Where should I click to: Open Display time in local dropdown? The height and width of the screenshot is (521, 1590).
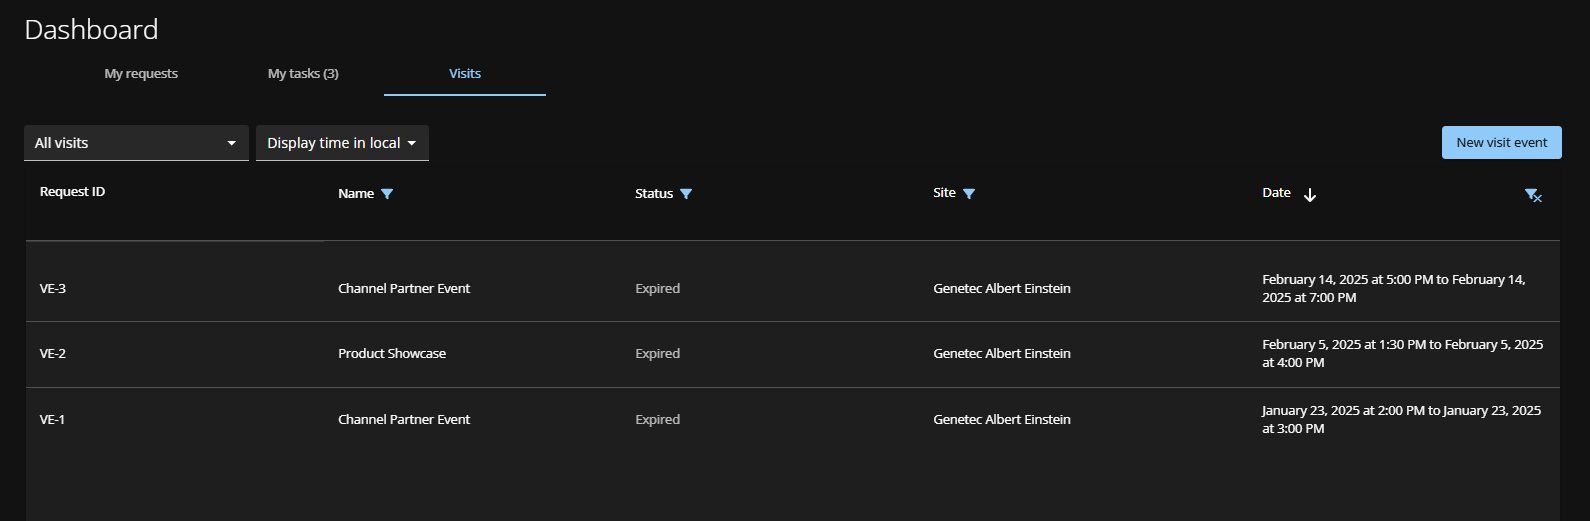(342, 143)
